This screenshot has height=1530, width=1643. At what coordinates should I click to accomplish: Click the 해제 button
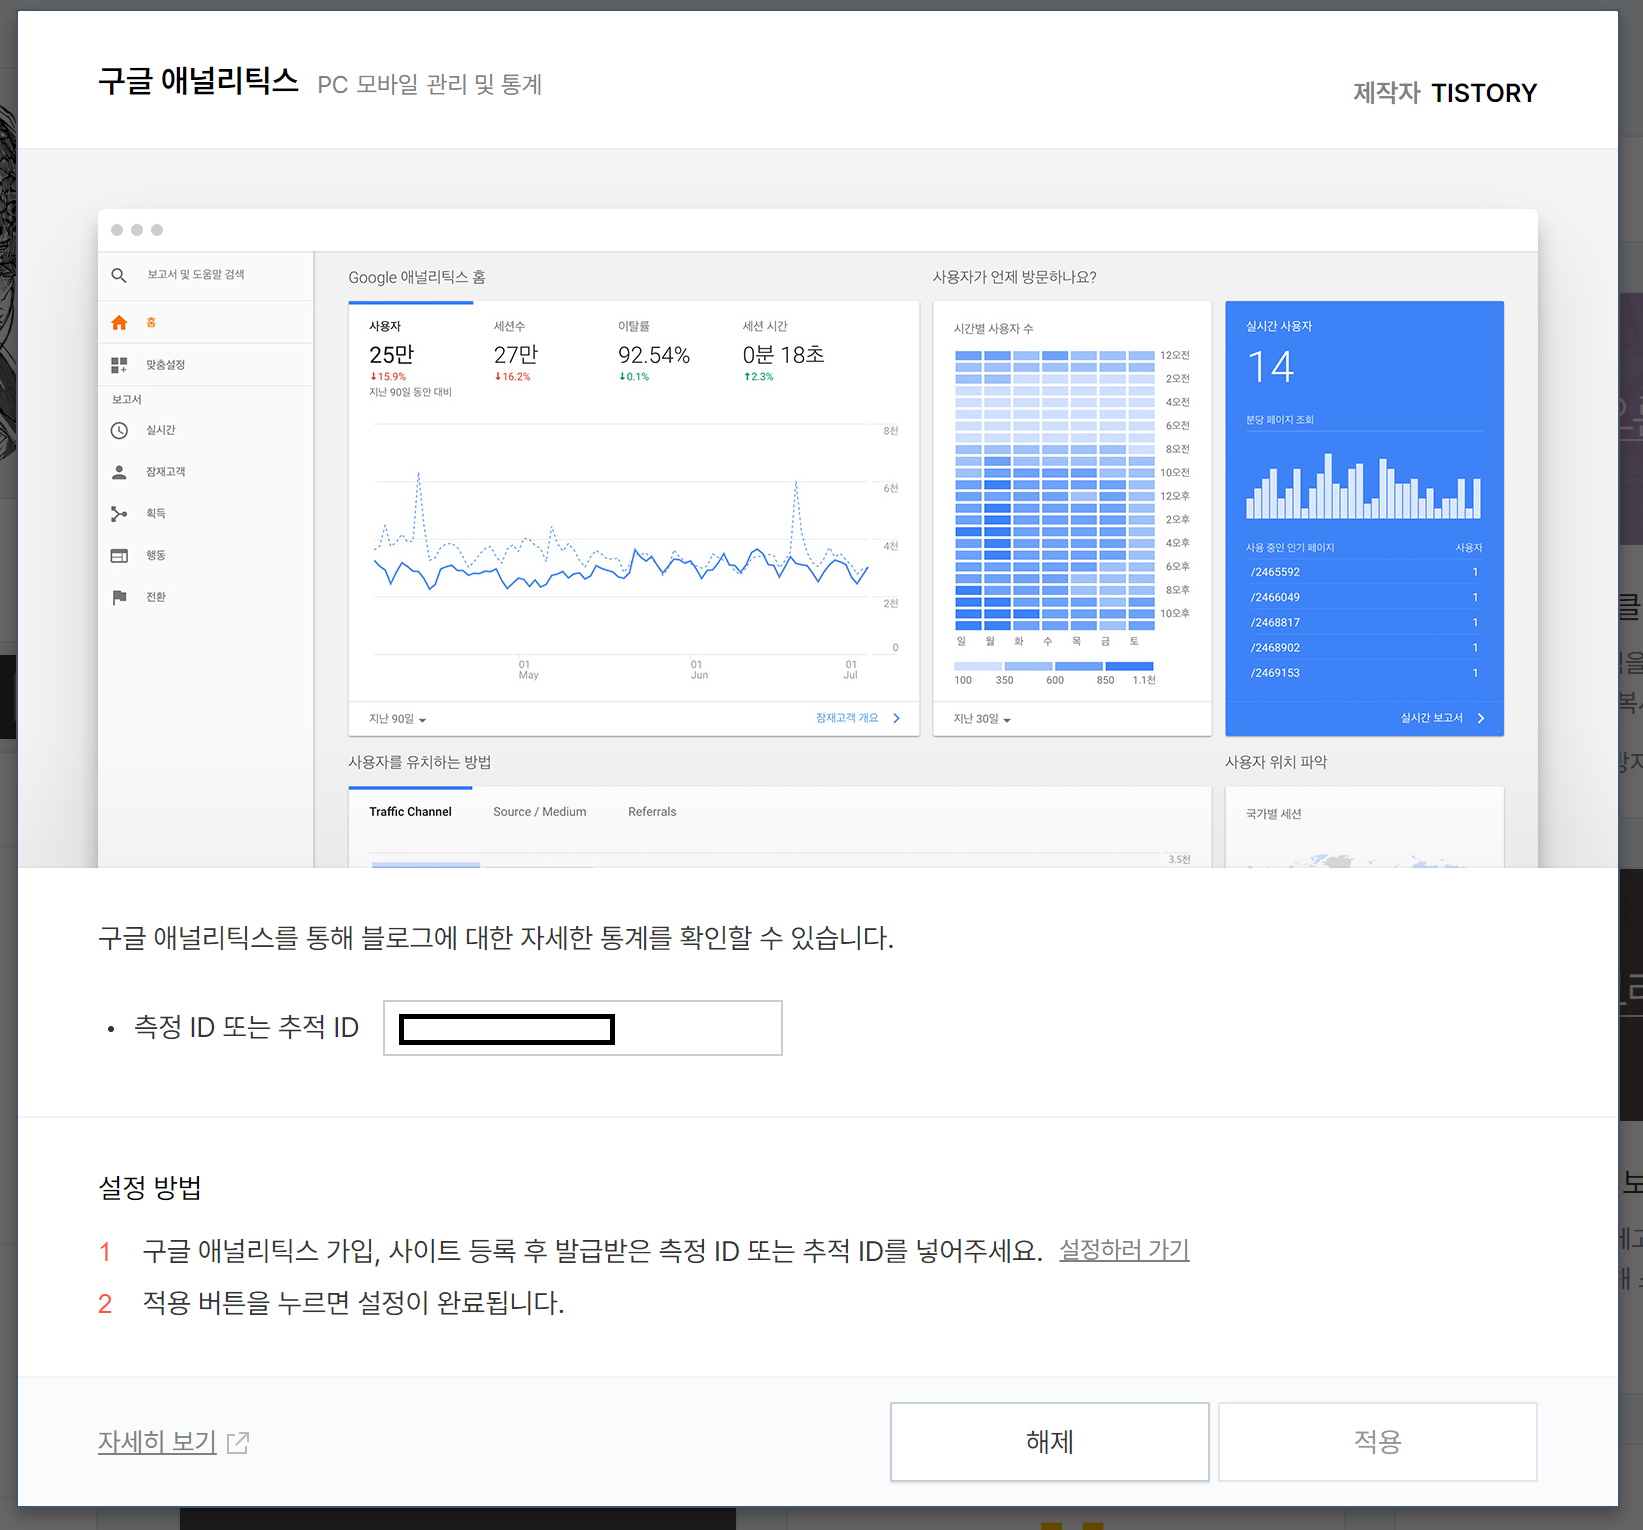click(1049, 1441)
